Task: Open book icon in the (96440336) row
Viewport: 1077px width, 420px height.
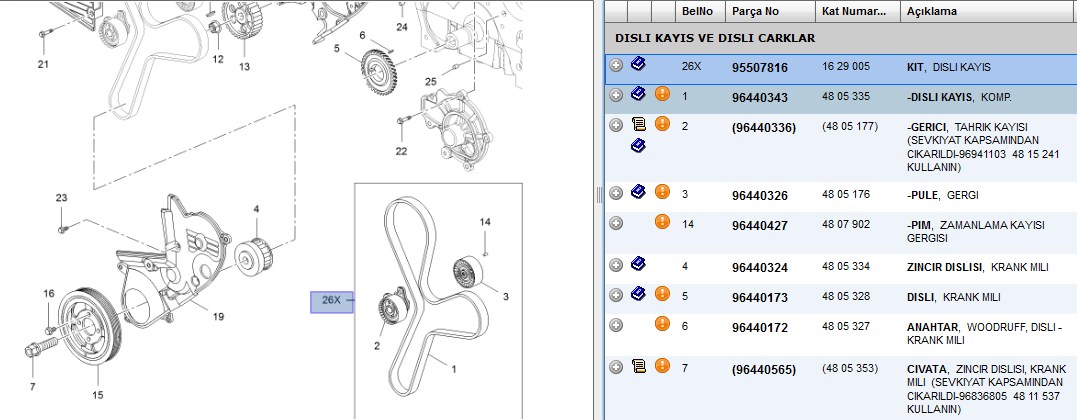Action: coord(638,145)
